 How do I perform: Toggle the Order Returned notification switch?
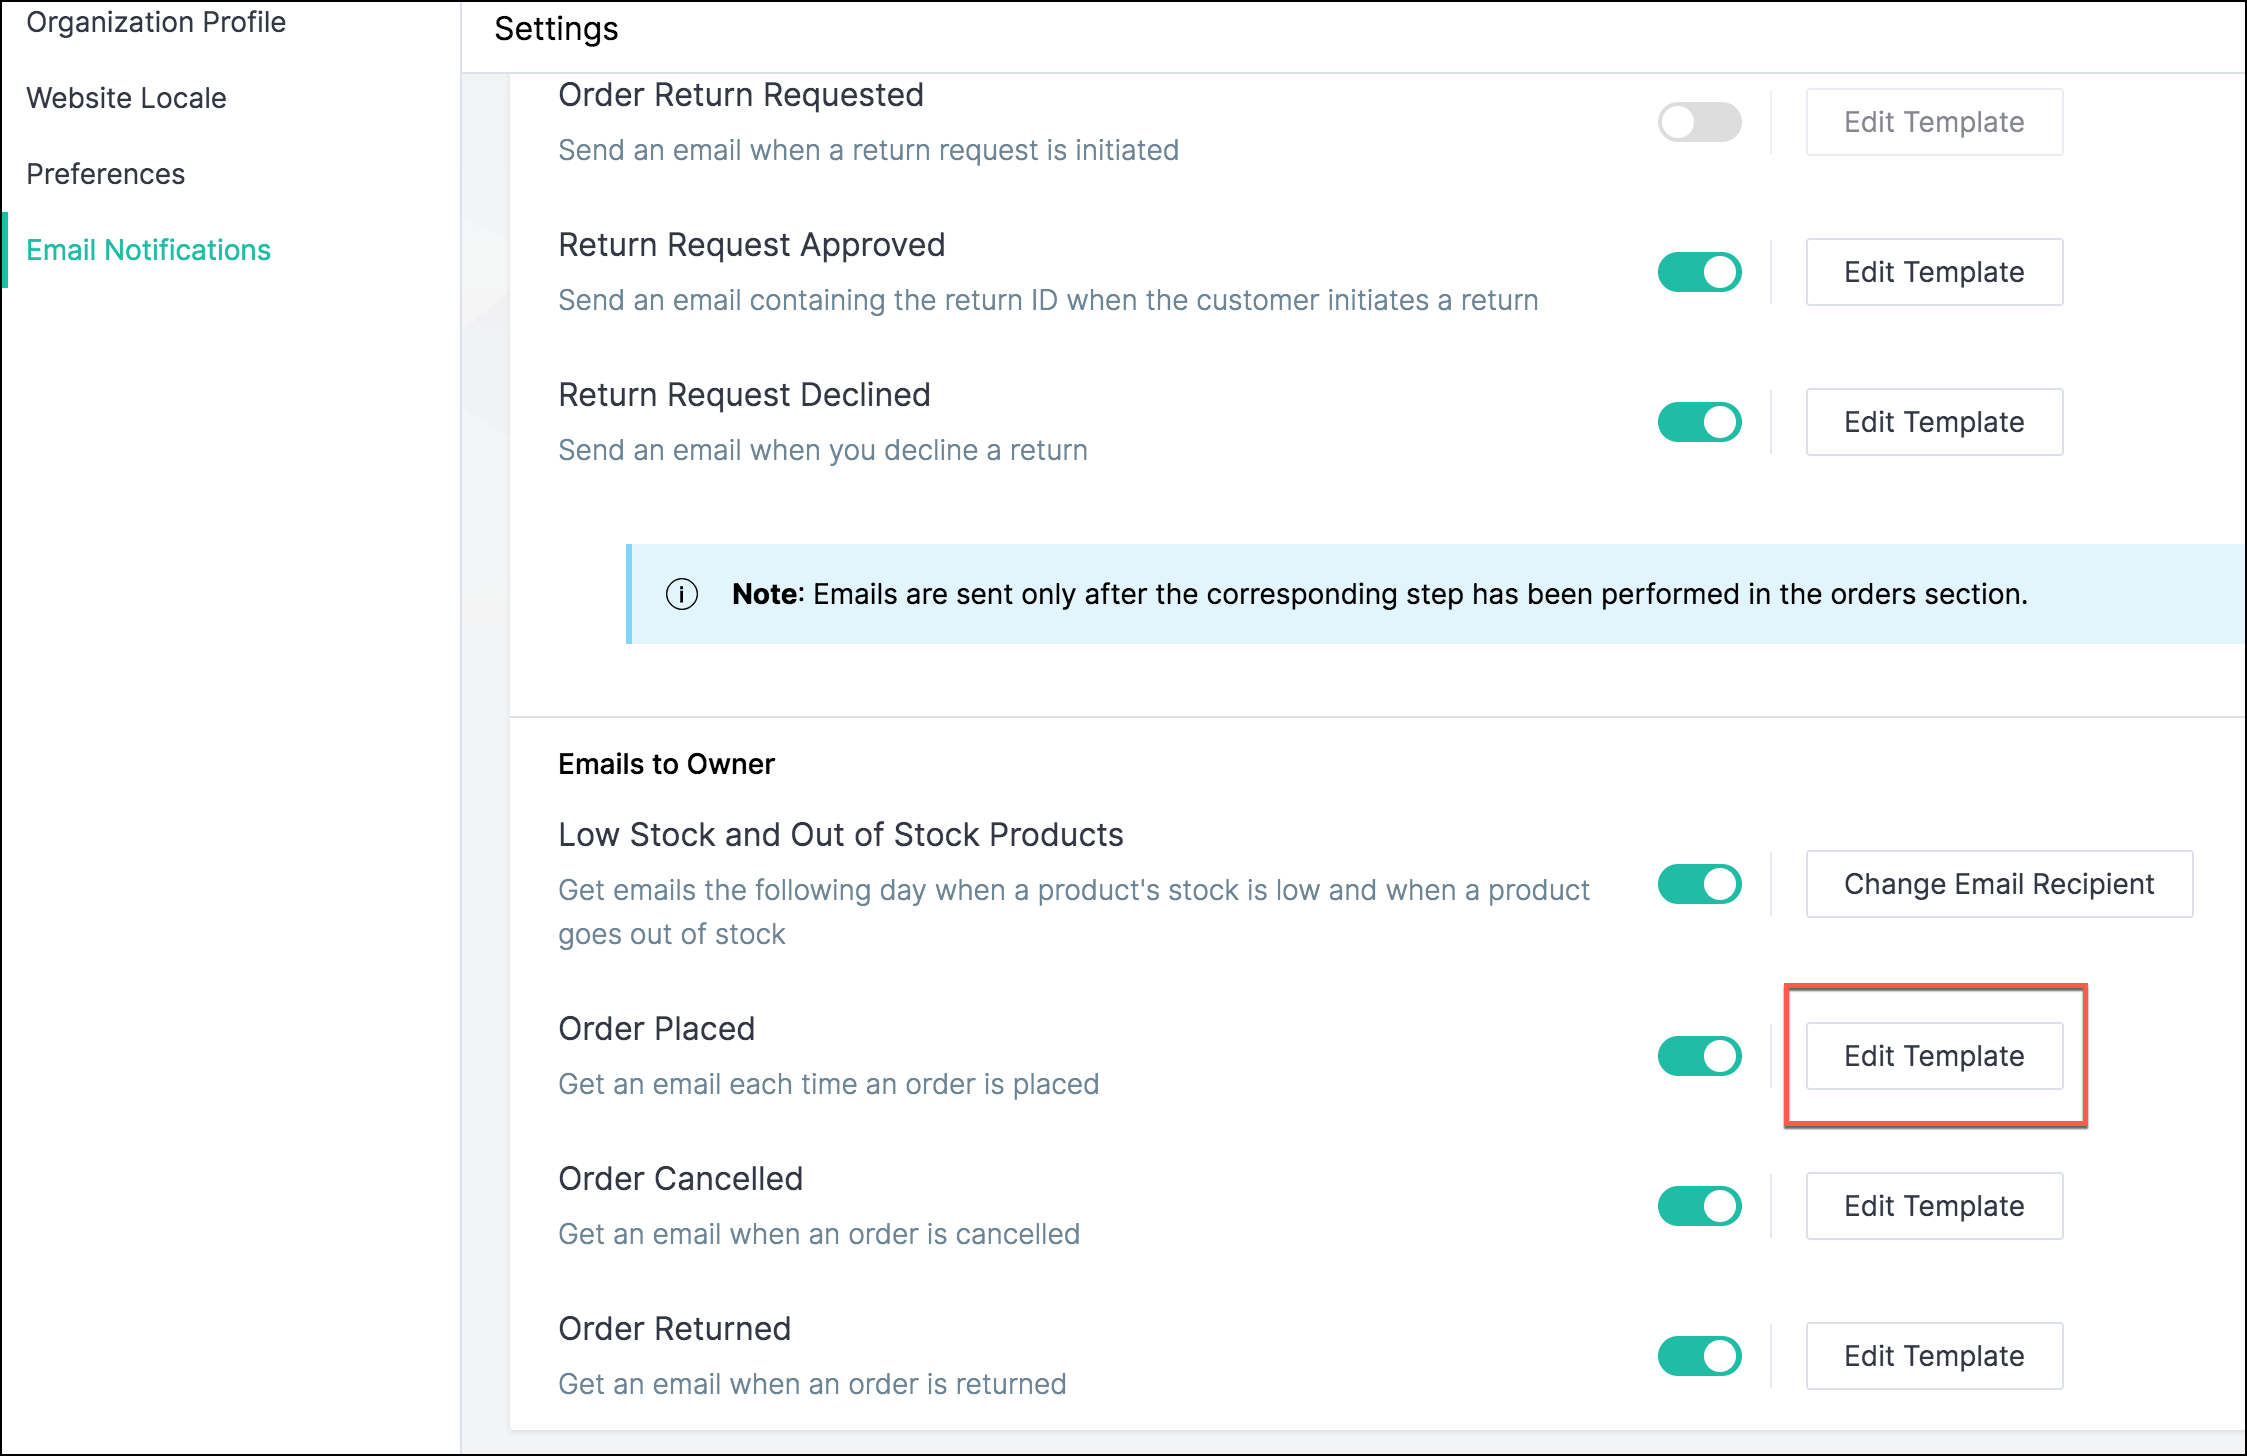[1699, 1356]
